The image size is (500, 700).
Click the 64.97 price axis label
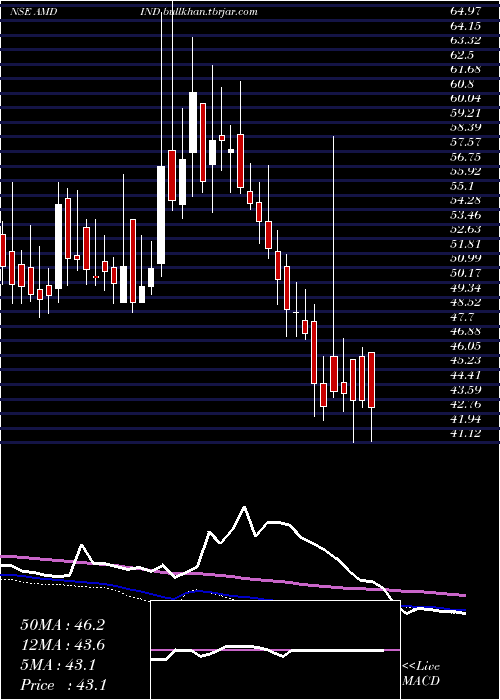tap(466, 12)
